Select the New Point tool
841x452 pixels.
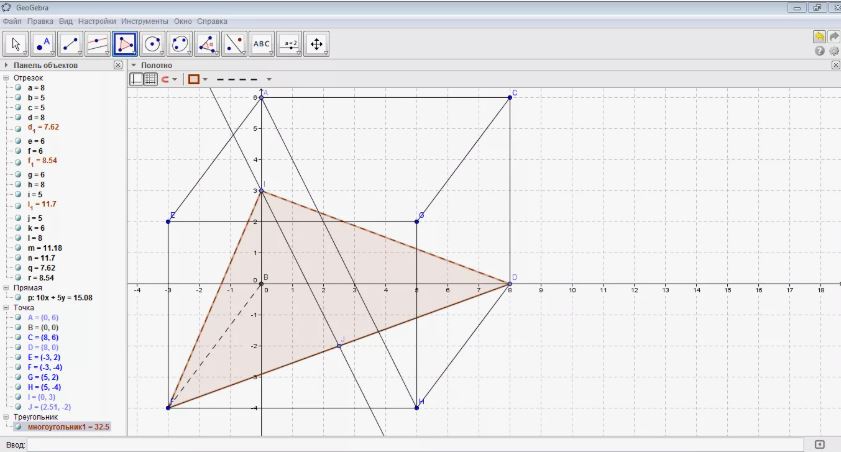(x=43, y=43)
